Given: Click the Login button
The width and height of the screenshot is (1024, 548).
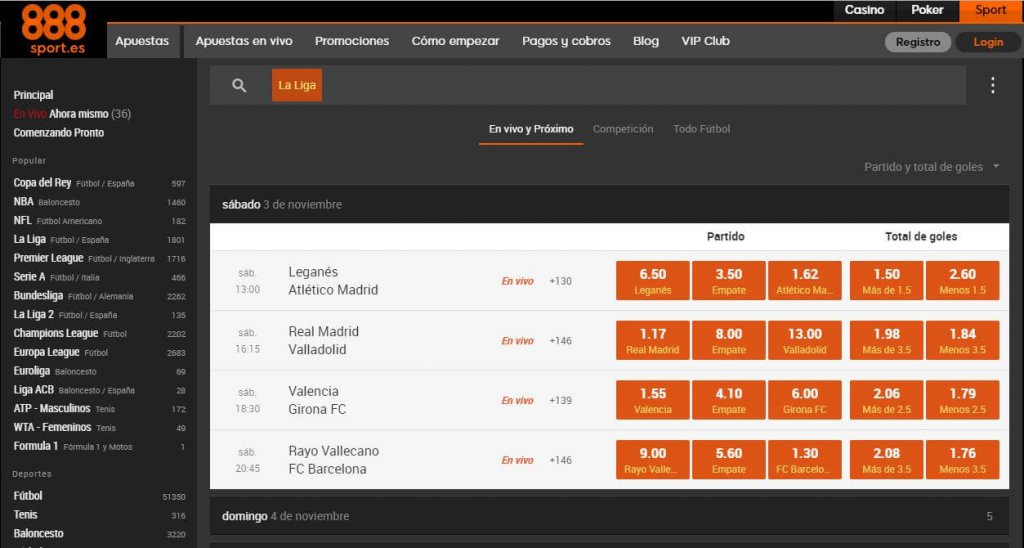Looking at the screenshot, I should click(x=988, y=42).
